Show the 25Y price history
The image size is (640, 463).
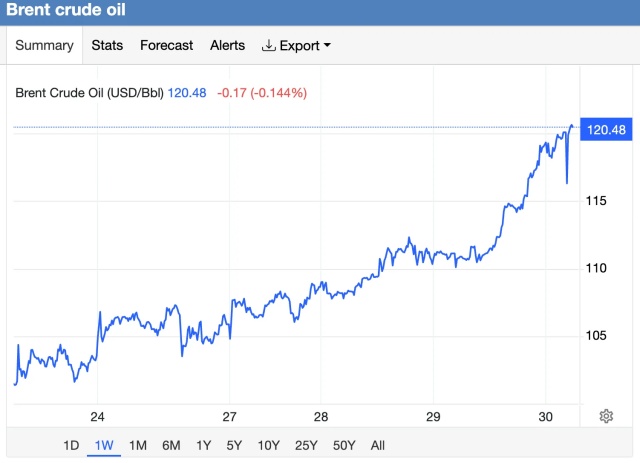pyautogui.click(x=305, y=445)
